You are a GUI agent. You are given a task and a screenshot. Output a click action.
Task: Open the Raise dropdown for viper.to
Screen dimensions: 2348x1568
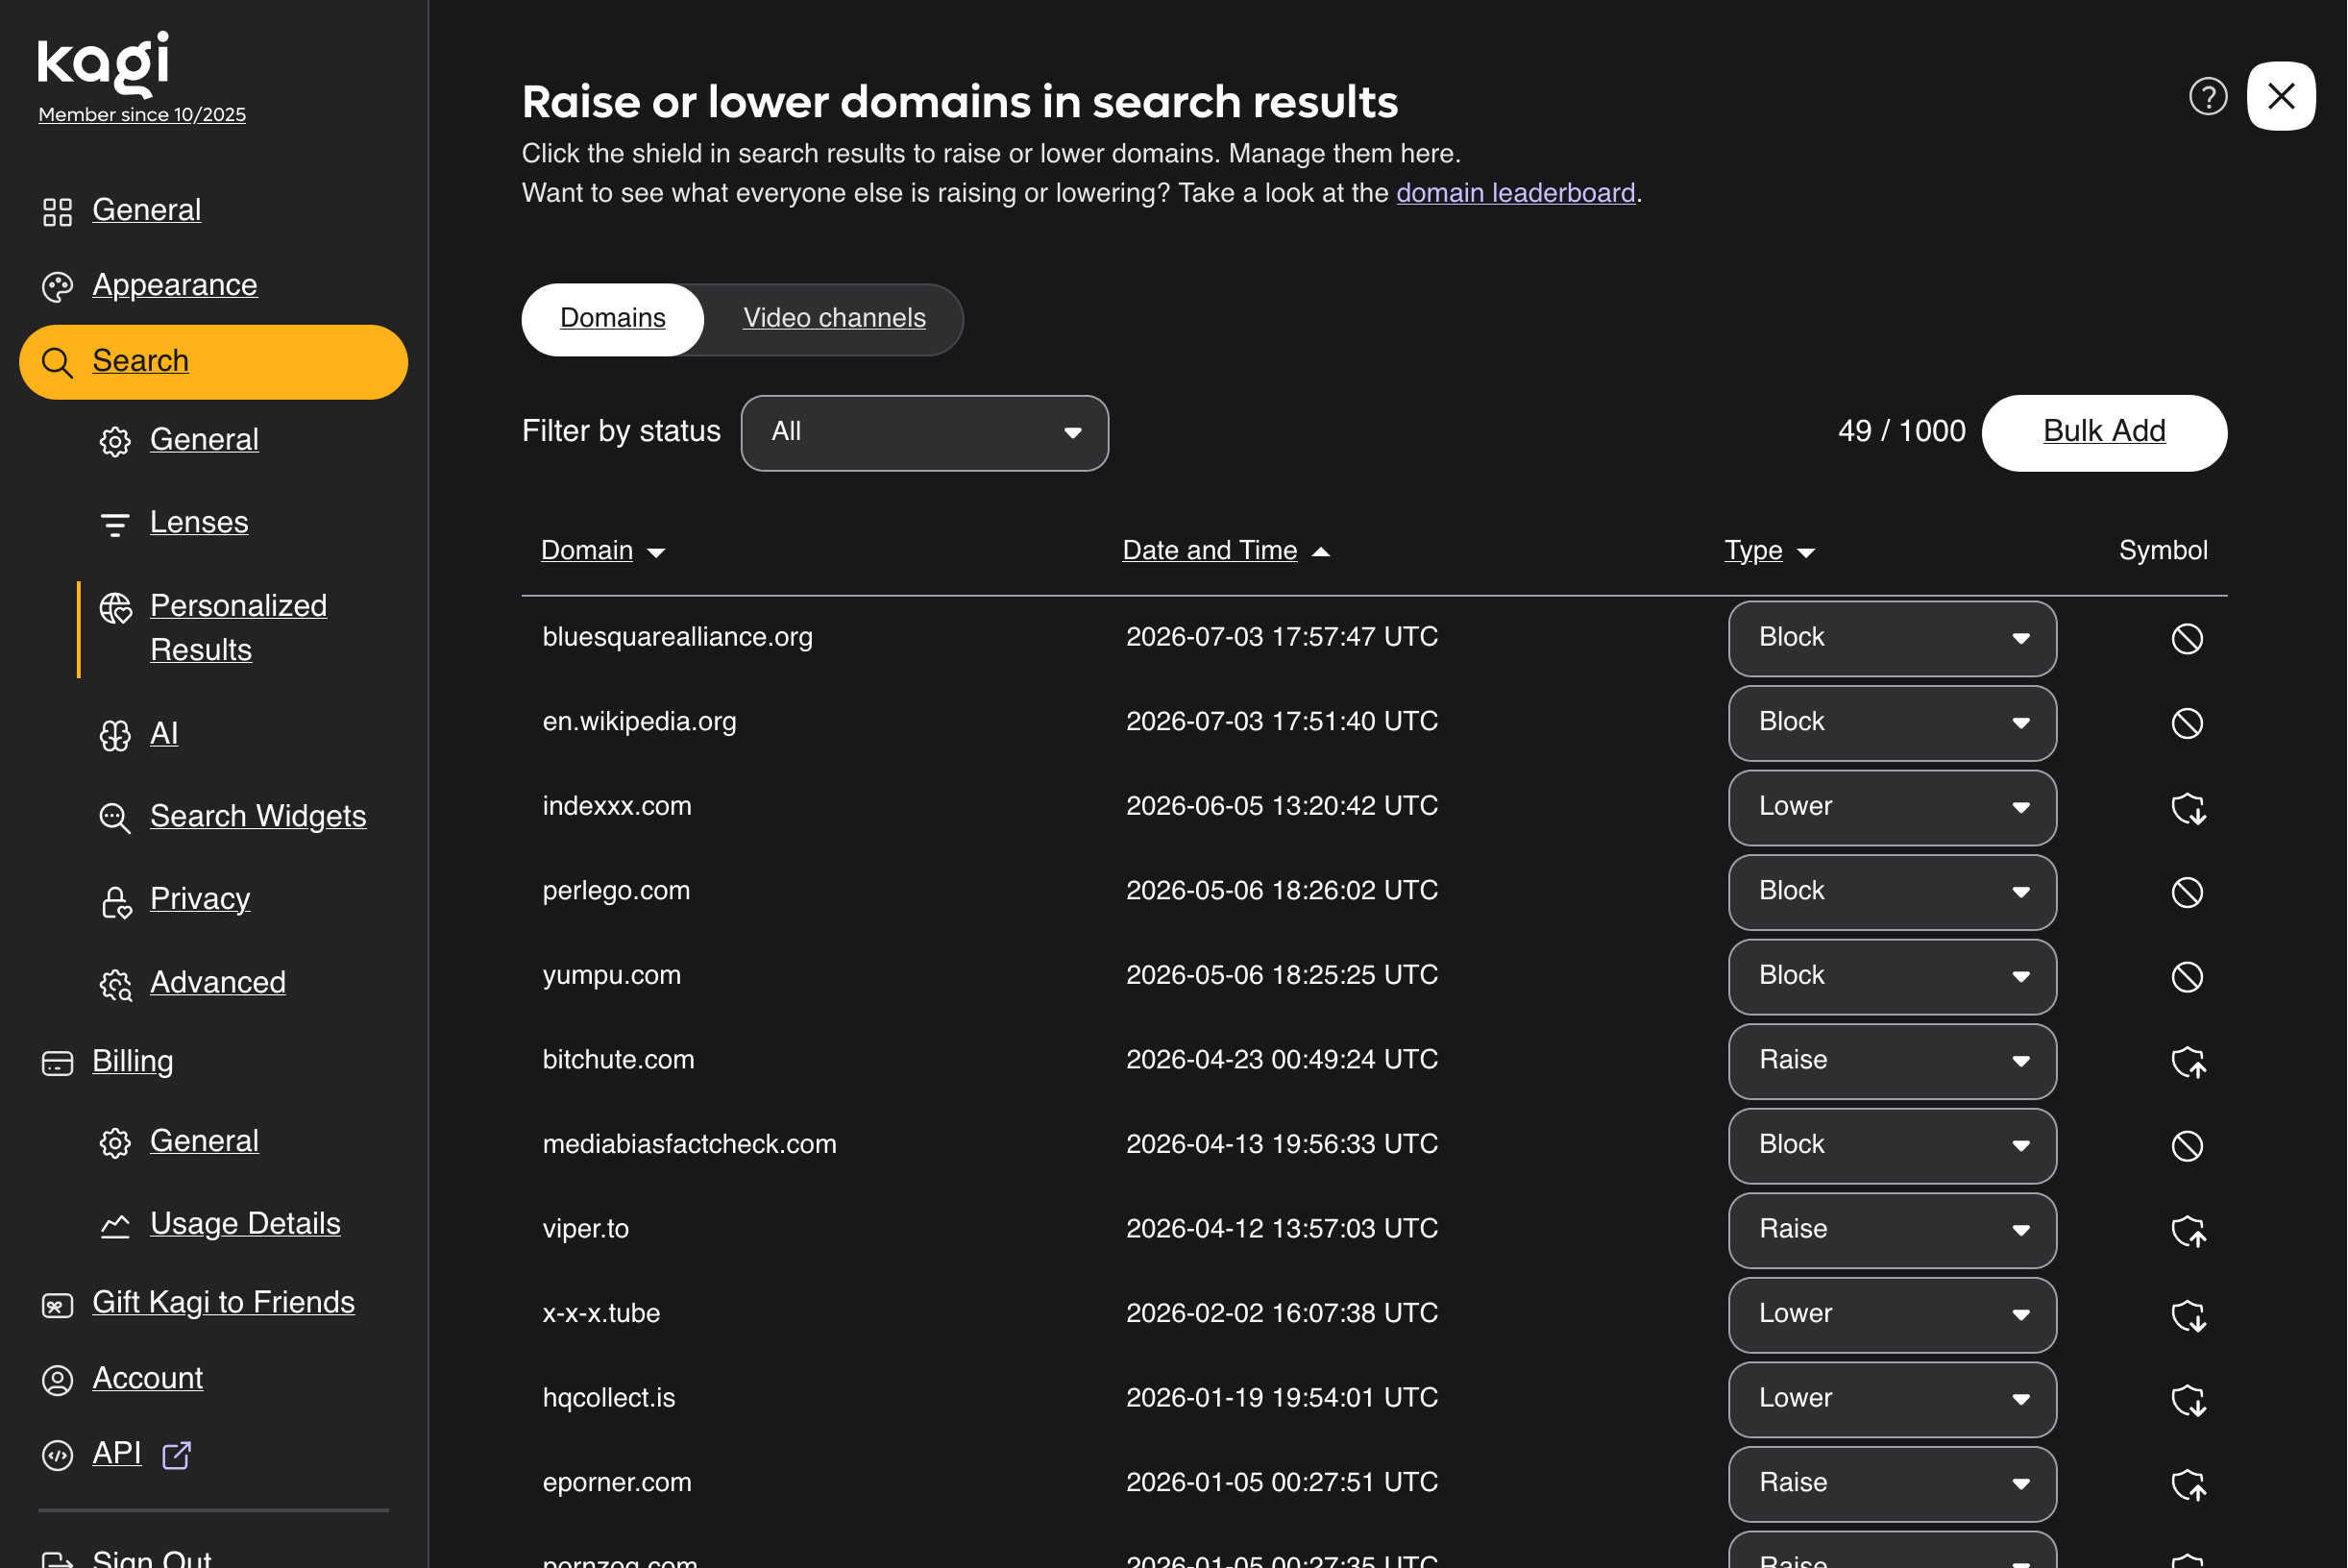pyautogui.click(x=1891, y=1231)
